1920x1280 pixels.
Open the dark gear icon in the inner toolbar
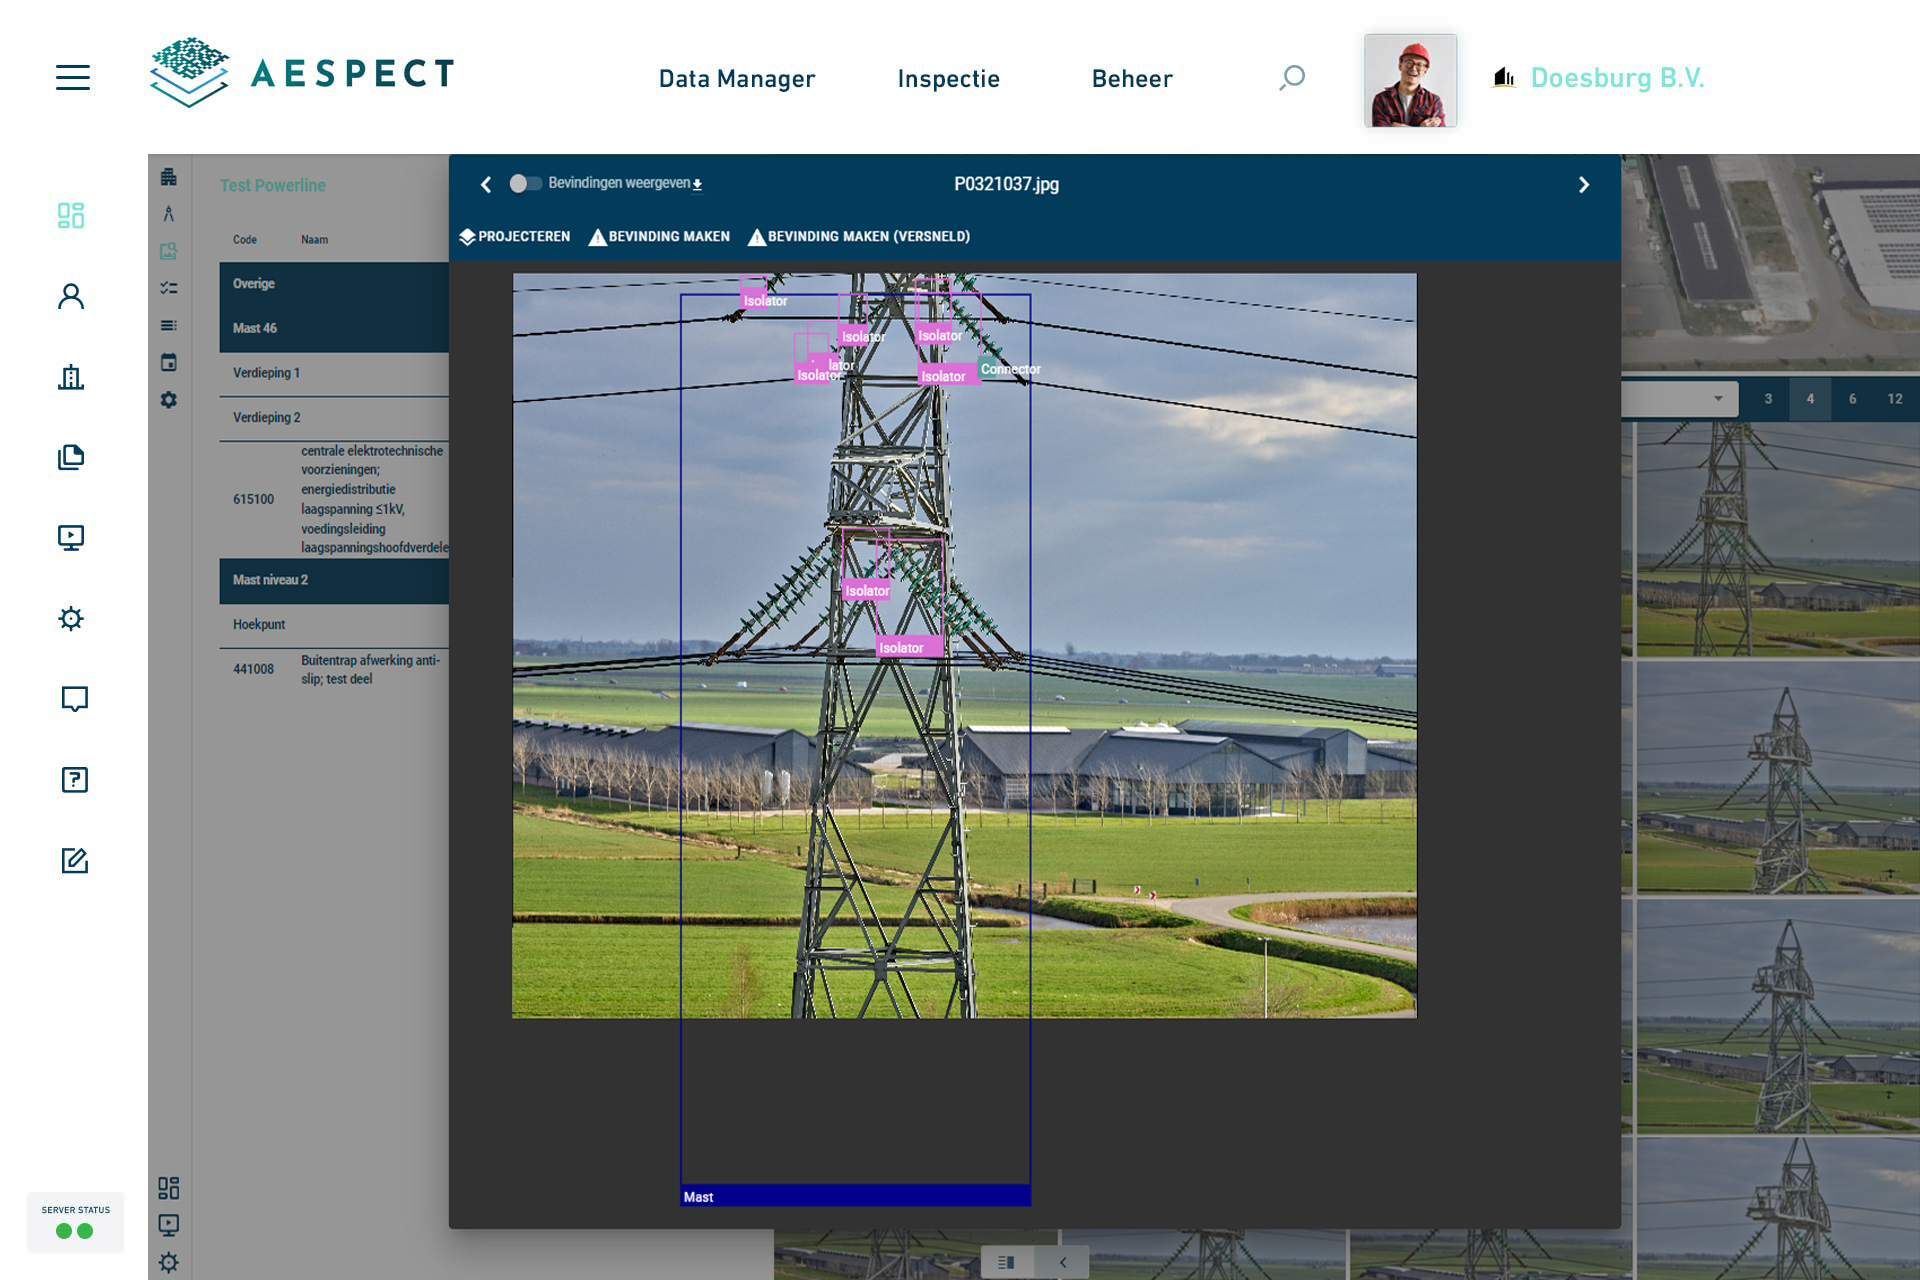pyautogui.click(x=169, y=400)
